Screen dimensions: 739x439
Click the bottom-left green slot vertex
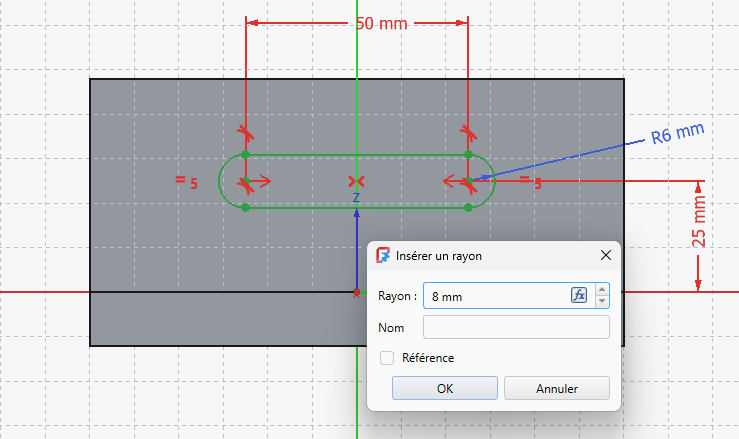(245, 207)
